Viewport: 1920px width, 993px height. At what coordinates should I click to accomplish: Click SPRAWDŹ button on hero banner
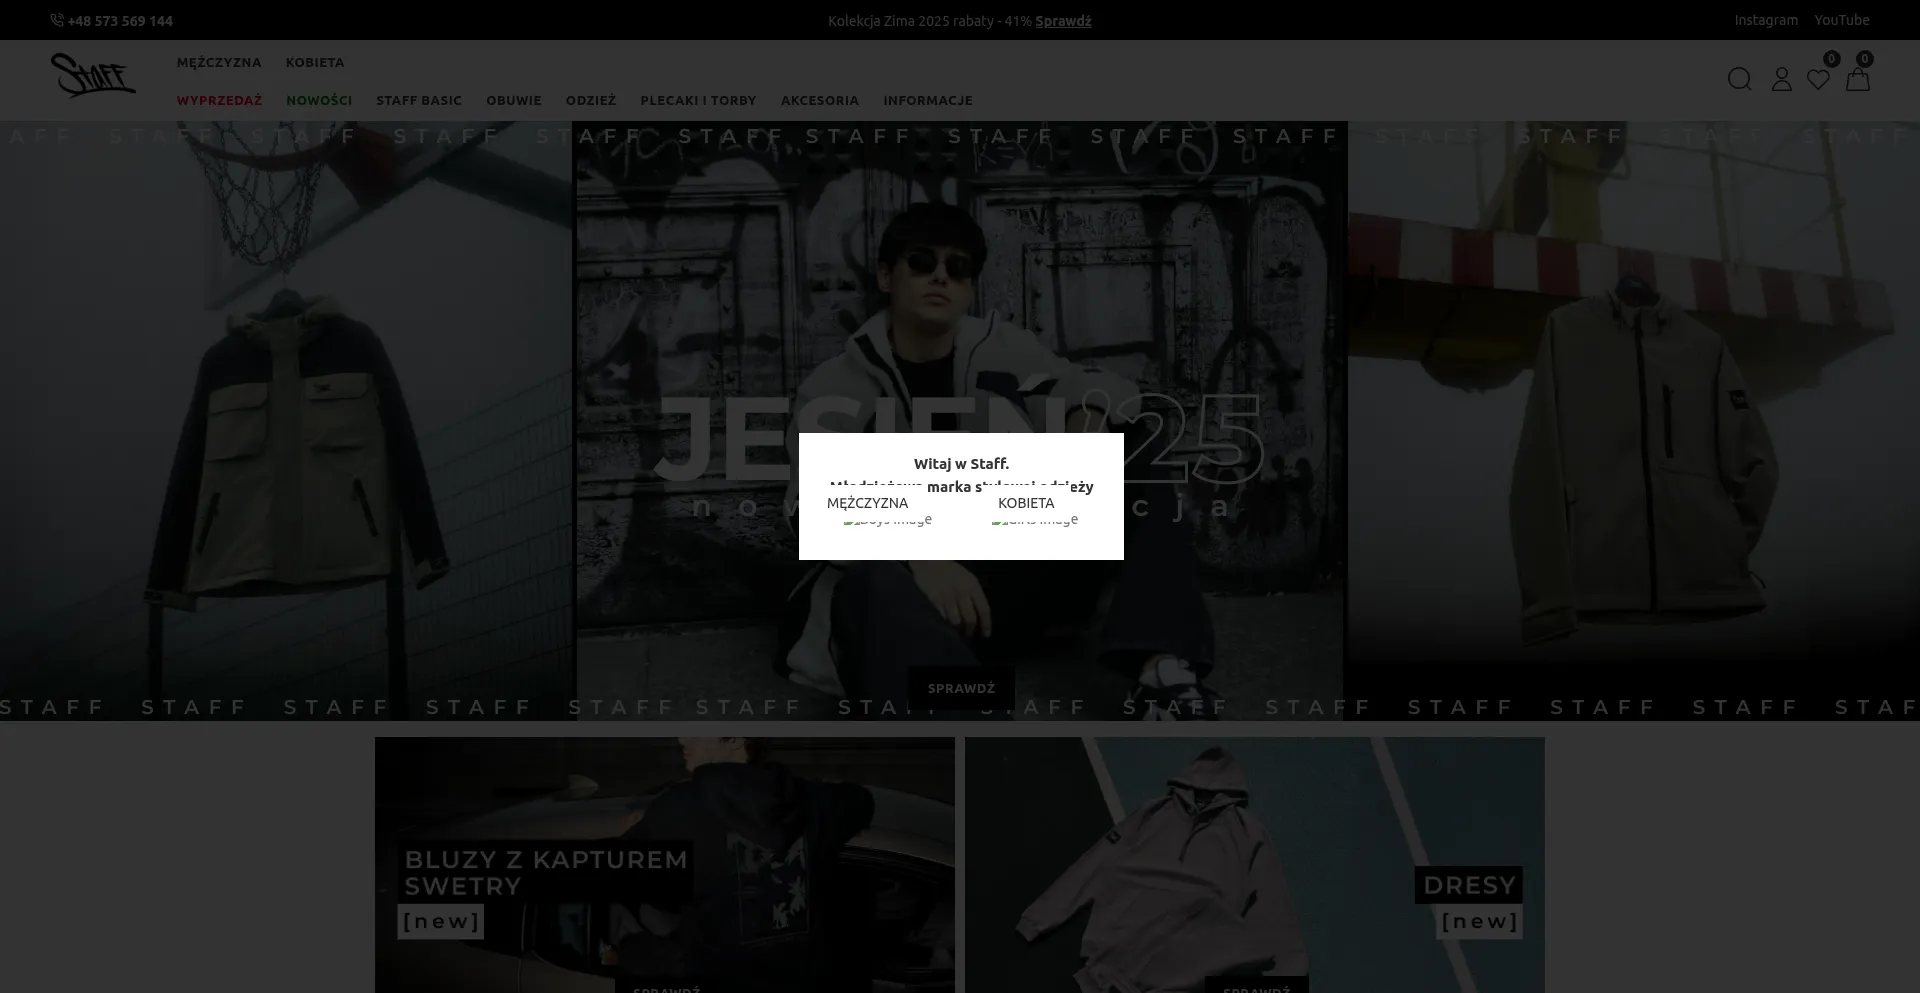[x=961, y=688]
